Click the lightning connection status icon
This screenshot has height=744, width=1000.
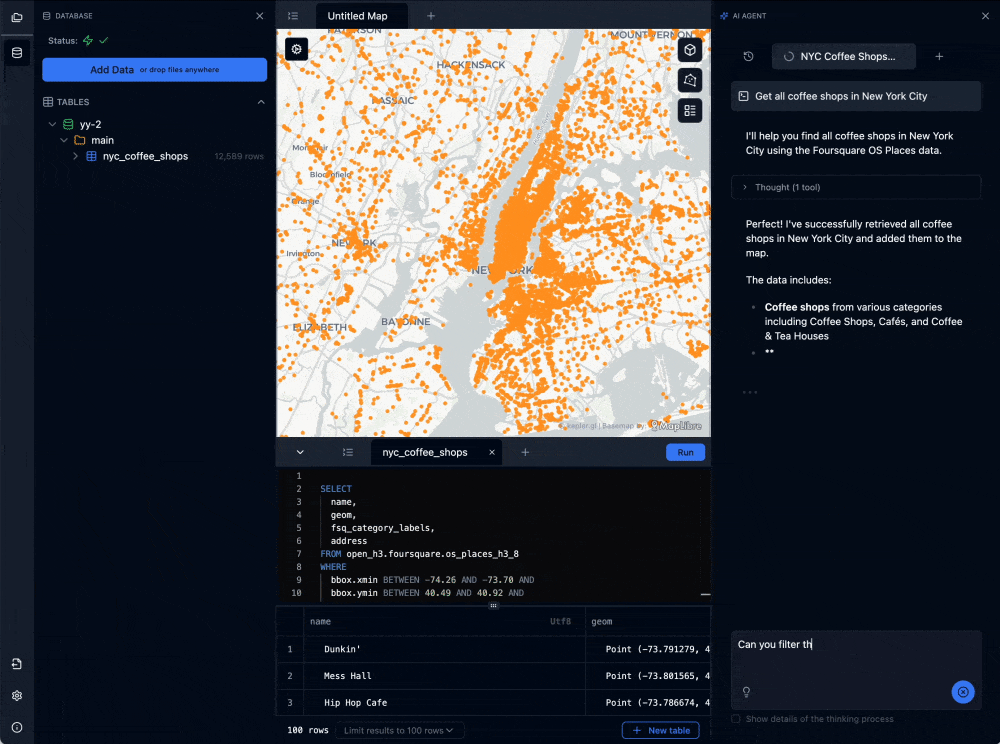tap(88, 40)
